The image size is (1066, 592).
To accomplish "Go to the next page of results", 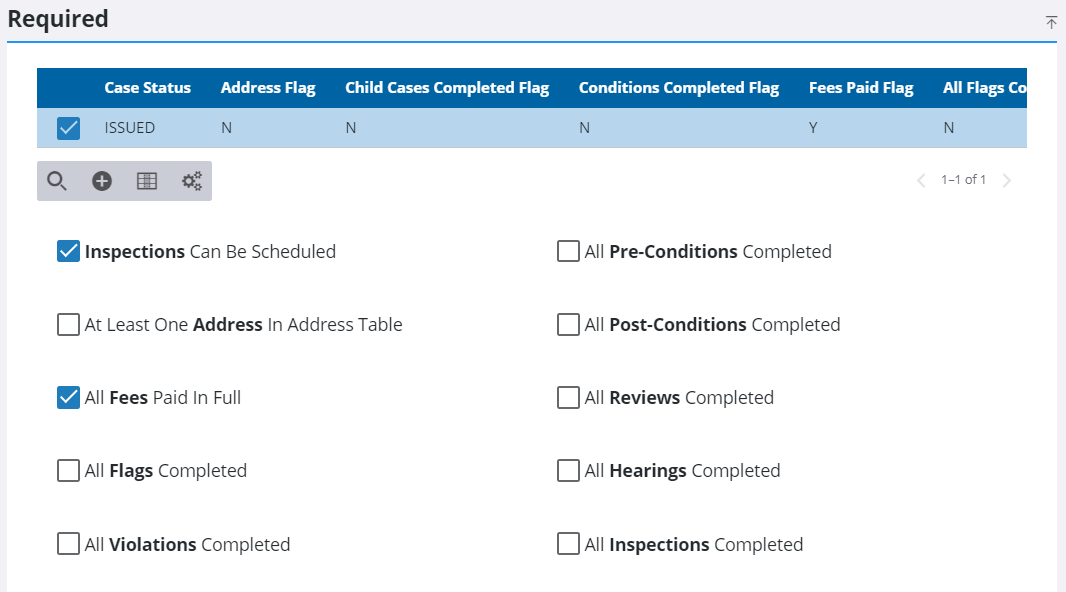I will pos(1007,181).
